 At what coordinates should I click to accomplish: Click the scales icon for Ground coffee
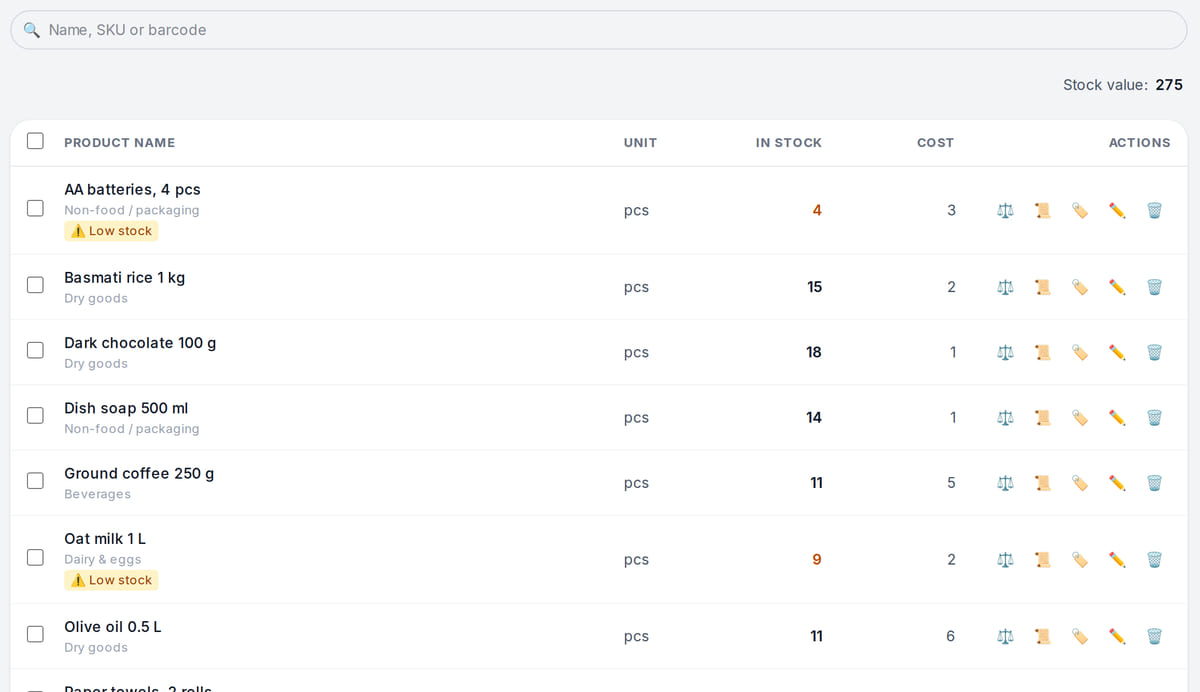(1005, 483)
